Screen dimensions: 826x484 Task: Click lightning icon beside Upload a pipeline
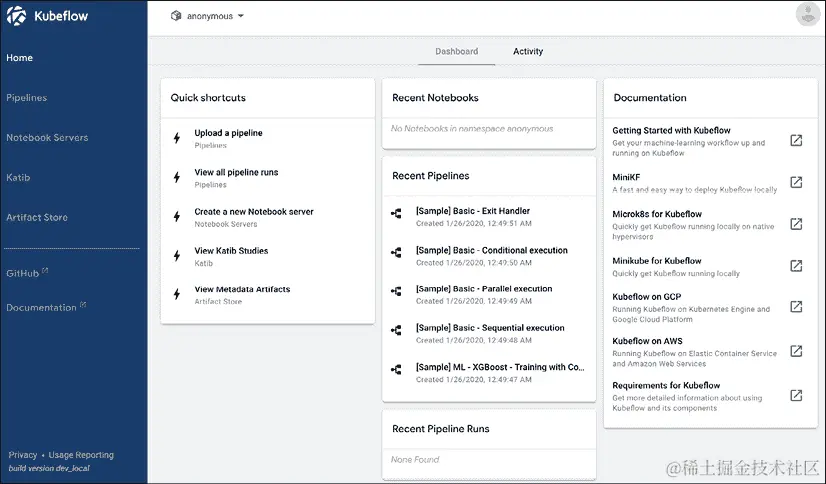point(177,138)
